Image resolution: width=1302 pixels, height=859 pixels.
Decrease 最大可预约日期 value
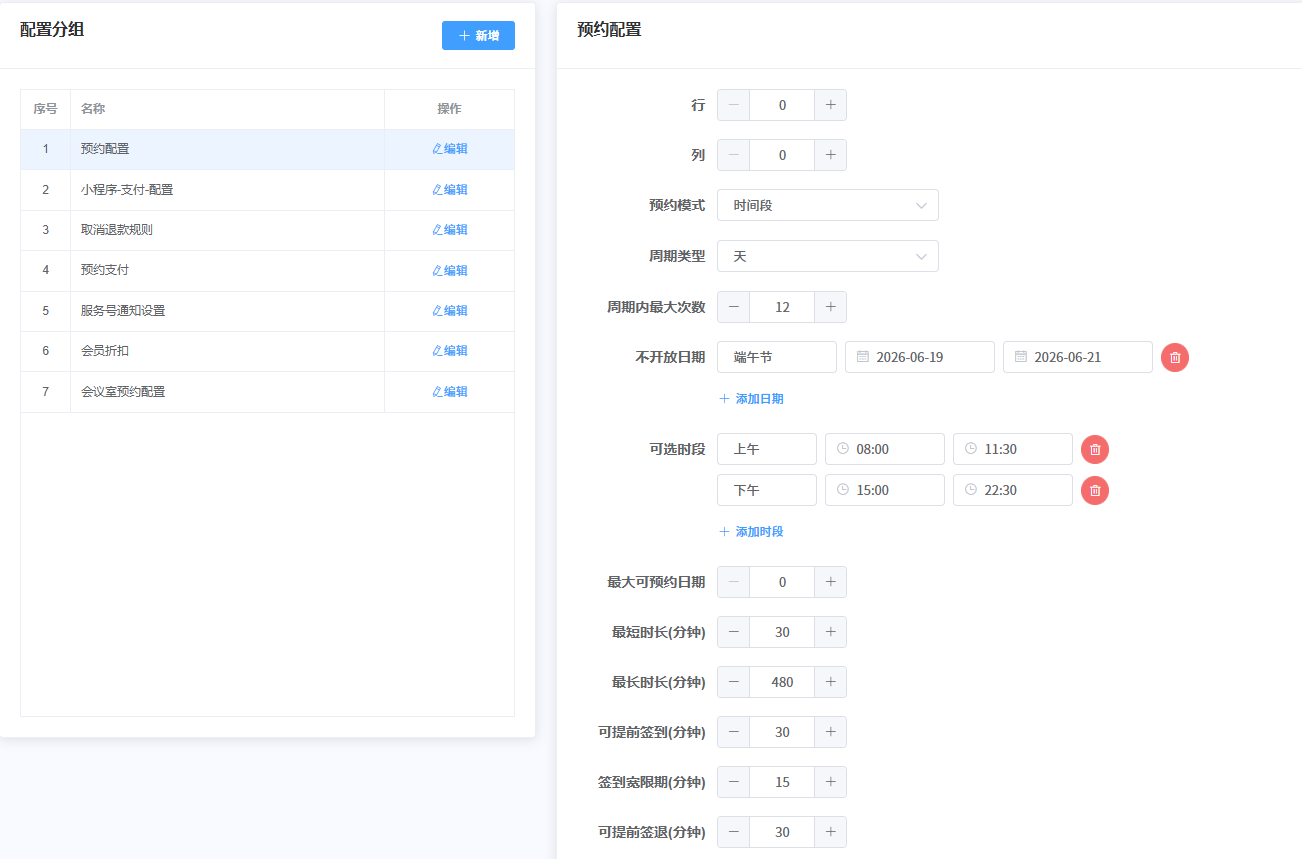[x=734, y=582]
